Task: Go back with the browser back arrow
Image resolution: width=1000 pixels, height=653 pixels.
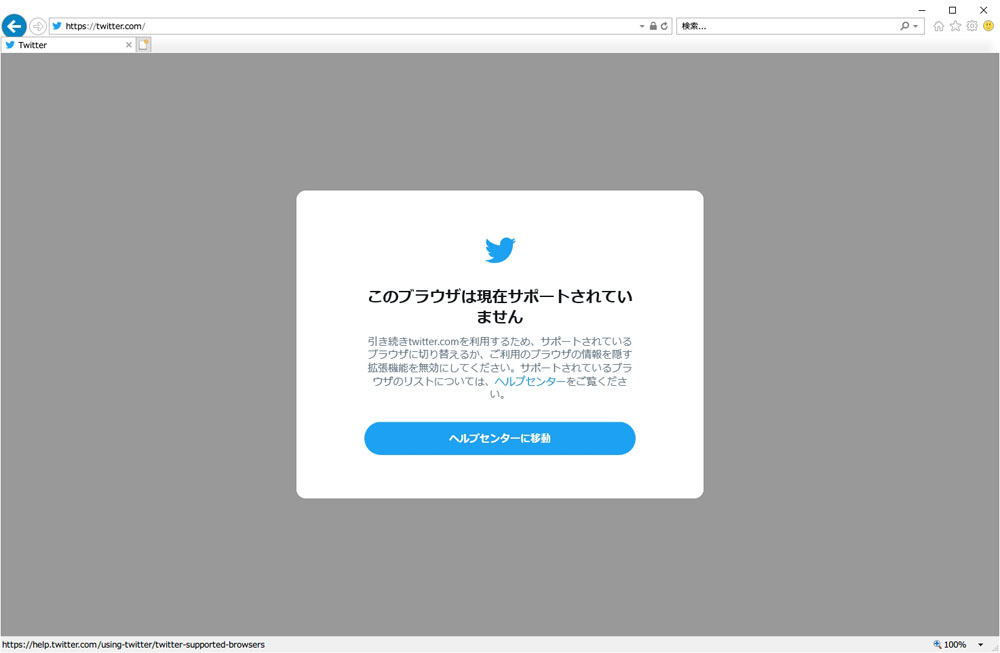Action: [x=14, y=26]
